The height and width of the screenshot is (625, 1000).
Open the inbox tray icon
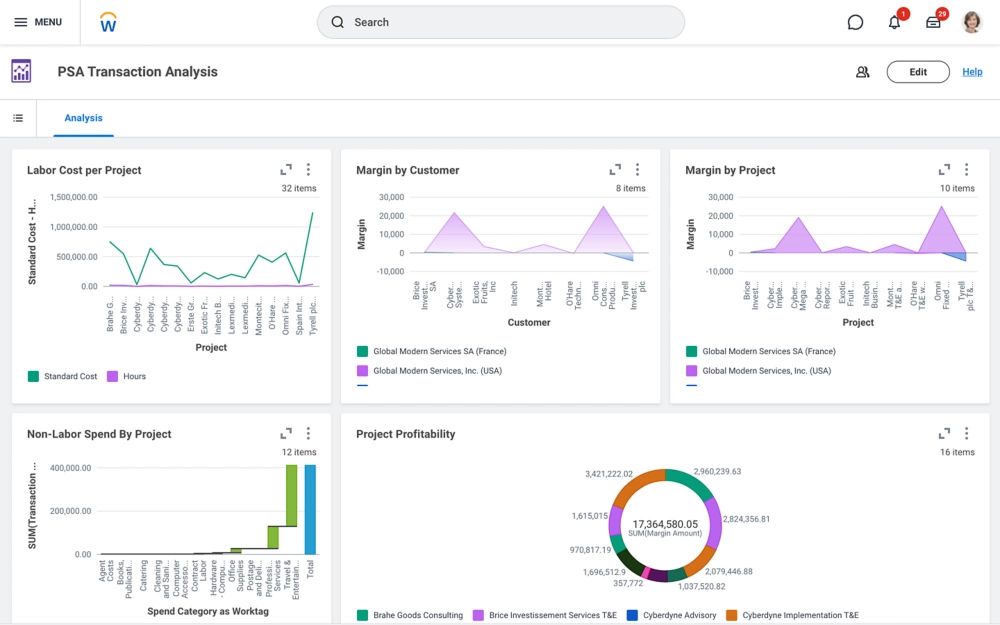coord(933,22)
